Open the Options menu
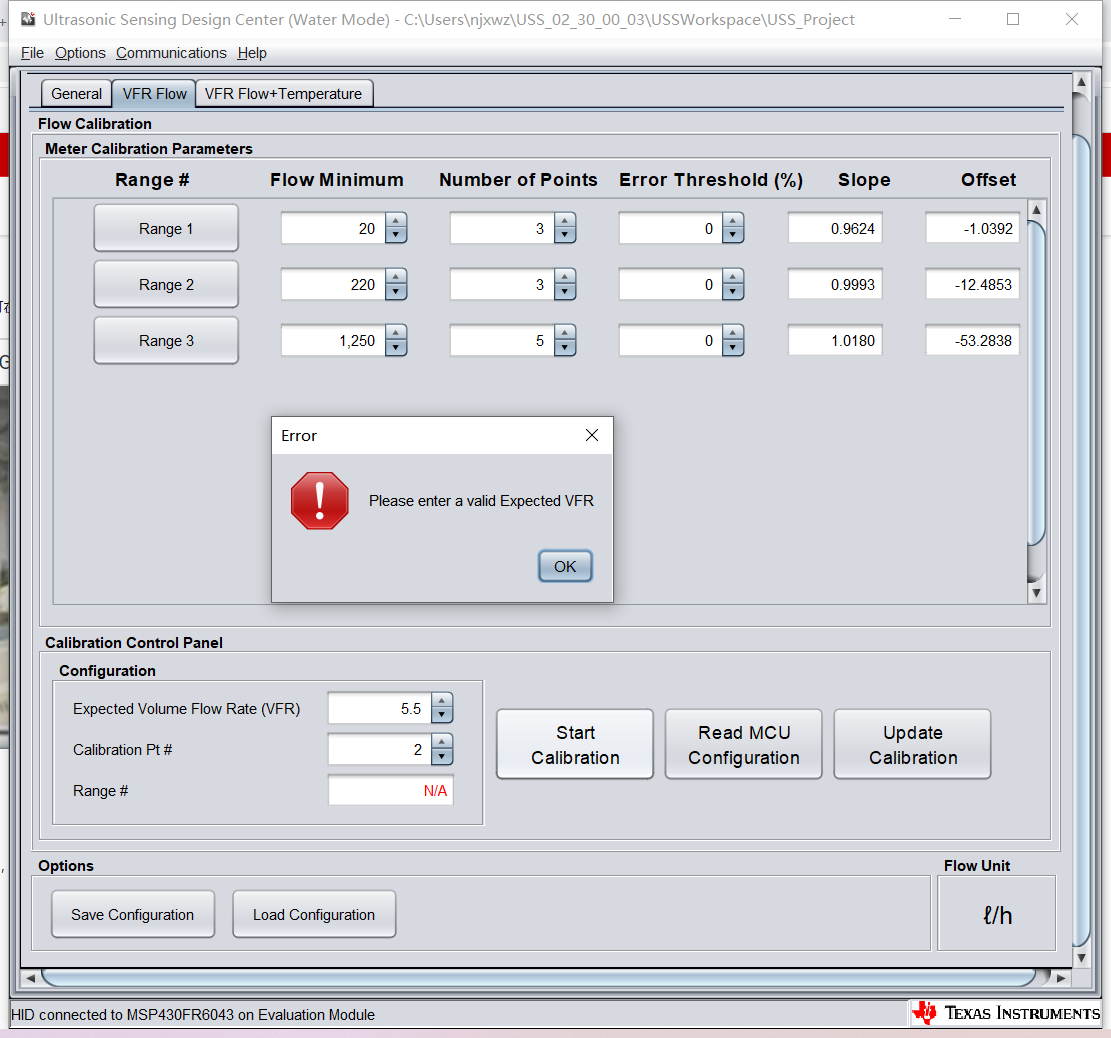Viewport: 1111px width, 1038px height. [80, 53]
